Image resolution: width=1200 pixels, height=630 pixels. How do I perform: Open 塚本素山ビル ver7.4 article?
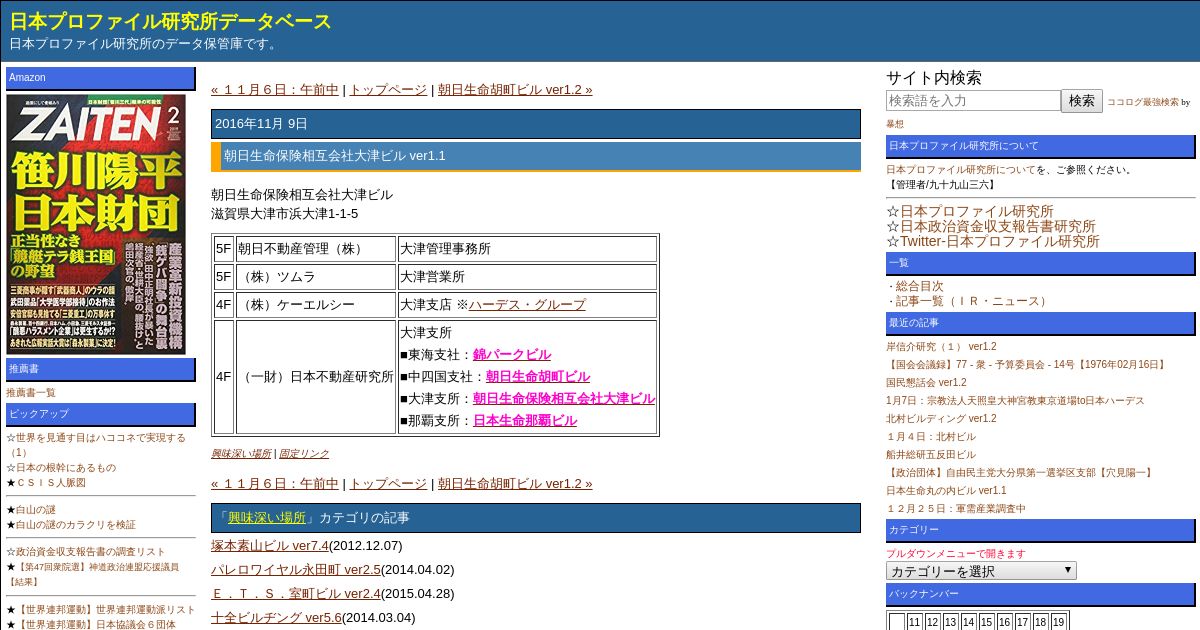click(x=270, y=545)
